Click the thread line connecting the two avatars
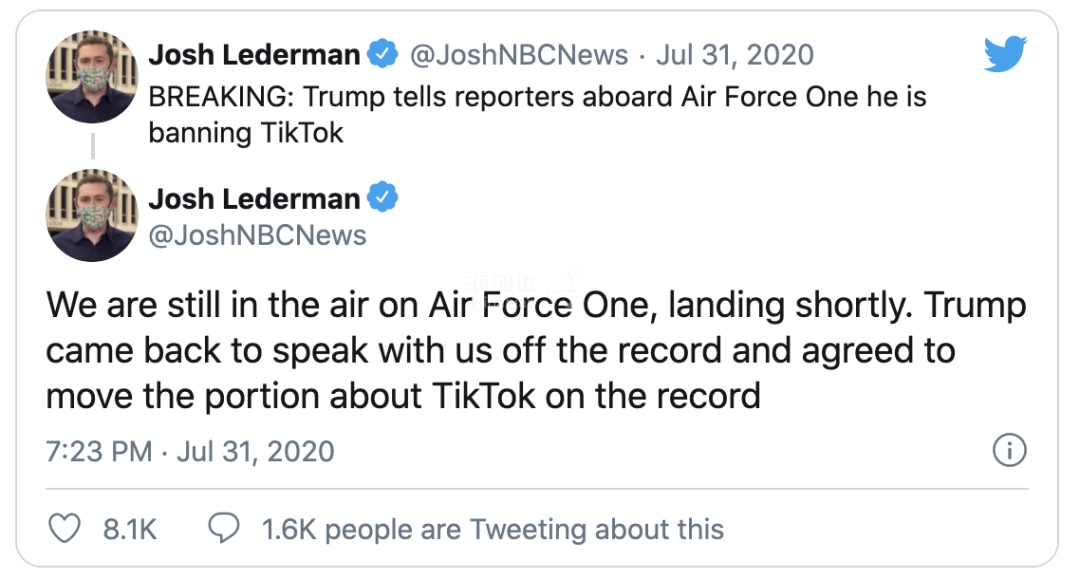This screenshot has width=1080, height=579. (92, 146)
